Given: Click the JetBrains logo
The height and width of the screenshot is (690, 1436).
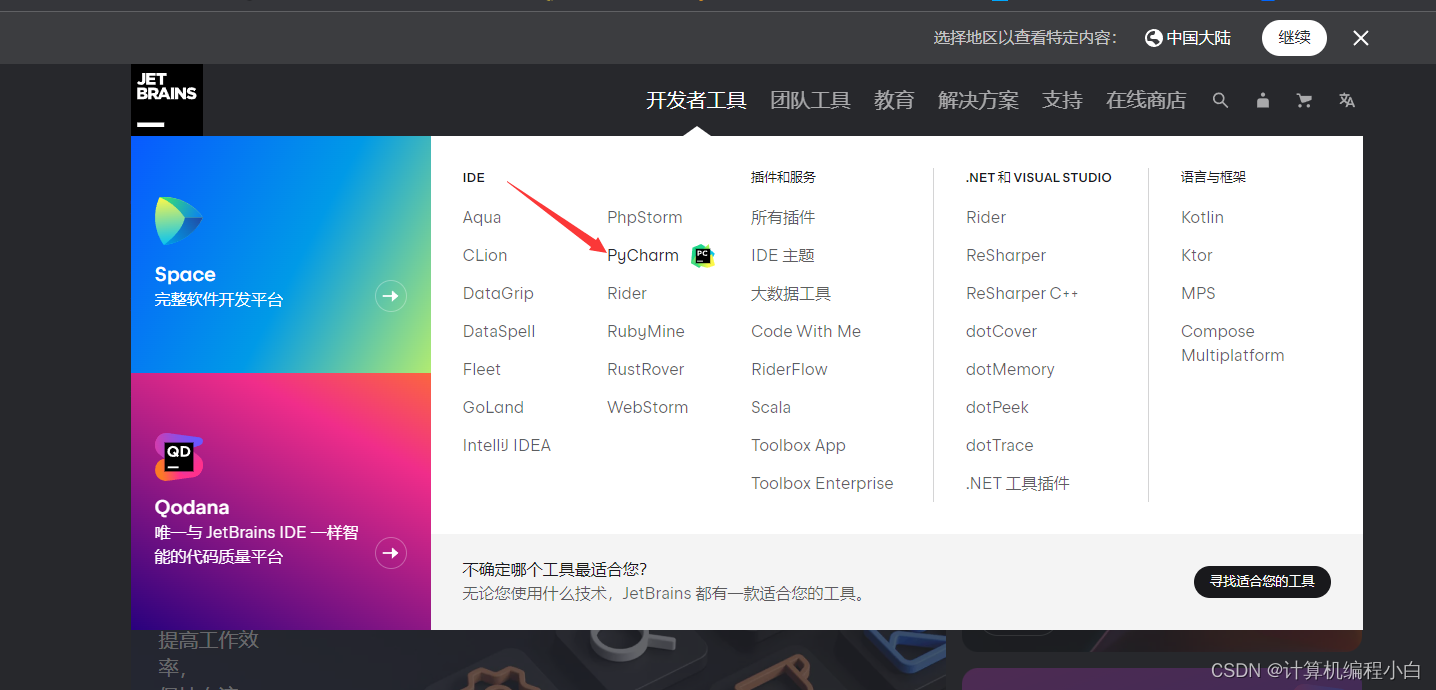Looking at the screenshot, I should click(x=167, y=100).
